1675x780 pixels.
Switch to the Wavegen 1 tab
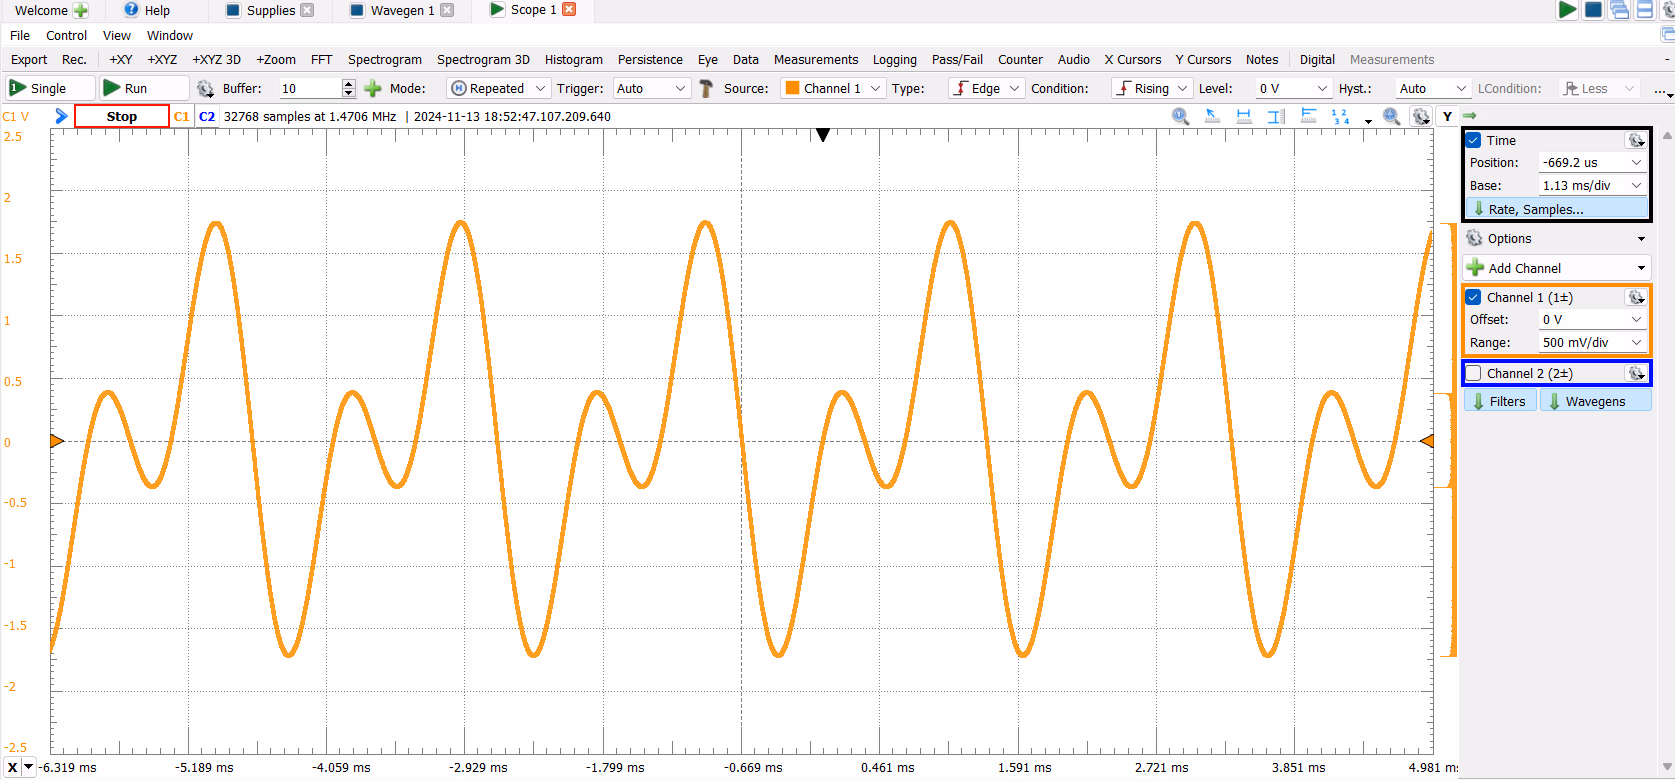tap(401, 10)
